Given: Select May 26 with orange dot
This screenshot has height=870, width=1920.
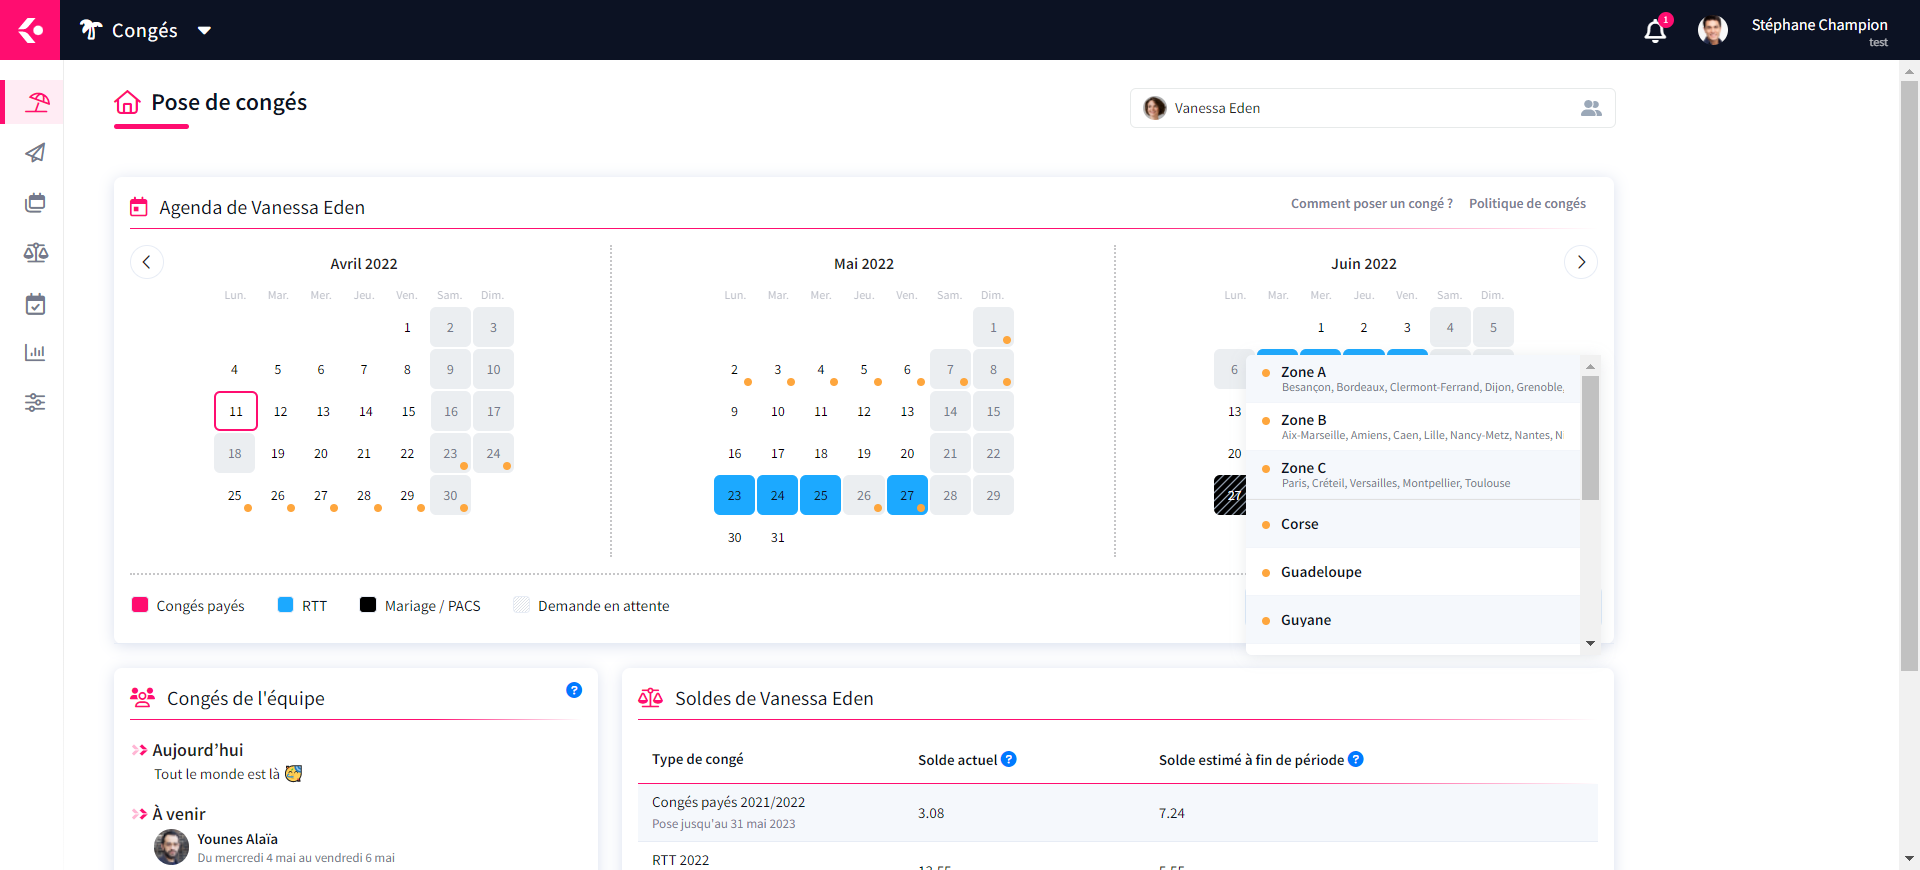Looking at the screenshot, I should [x=864, y=495].
